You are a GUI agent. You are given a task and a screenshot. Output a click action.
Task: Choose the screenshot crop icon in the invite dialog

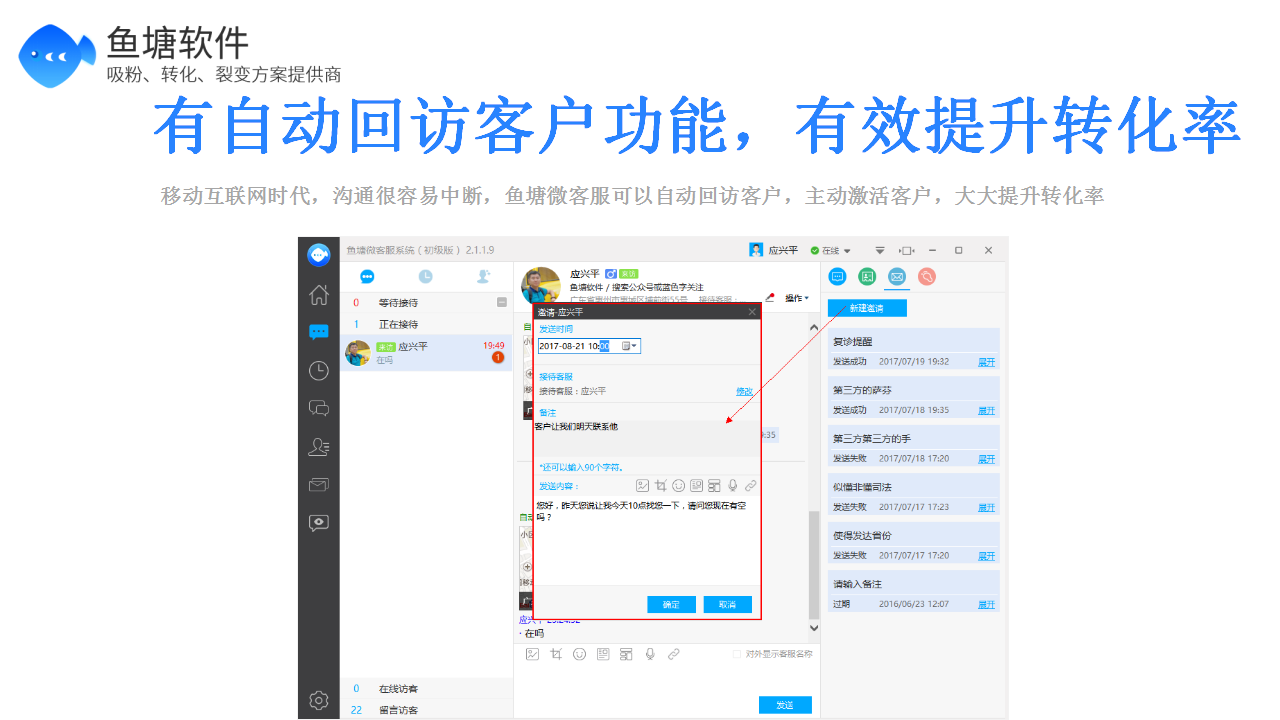click(660, 486)
